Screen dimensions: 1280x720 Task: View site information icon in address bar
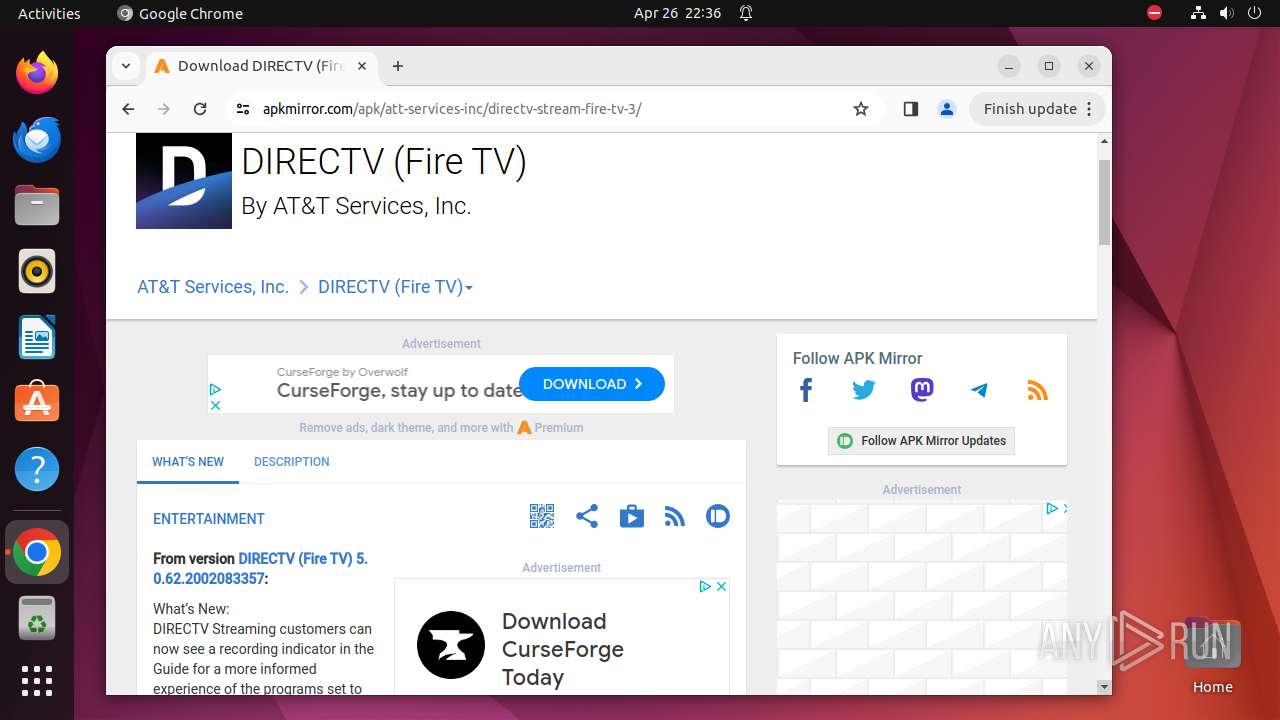tap(243, 109)
